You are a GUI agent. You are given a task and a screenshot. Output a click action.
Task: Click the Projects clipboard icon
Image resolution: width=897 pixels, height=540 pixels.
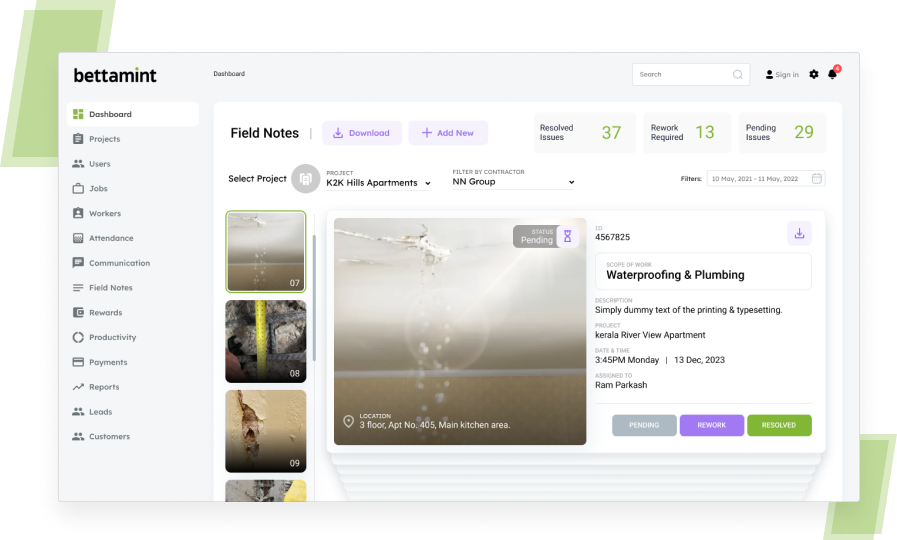pyautogui.click(x=78, y=139)
